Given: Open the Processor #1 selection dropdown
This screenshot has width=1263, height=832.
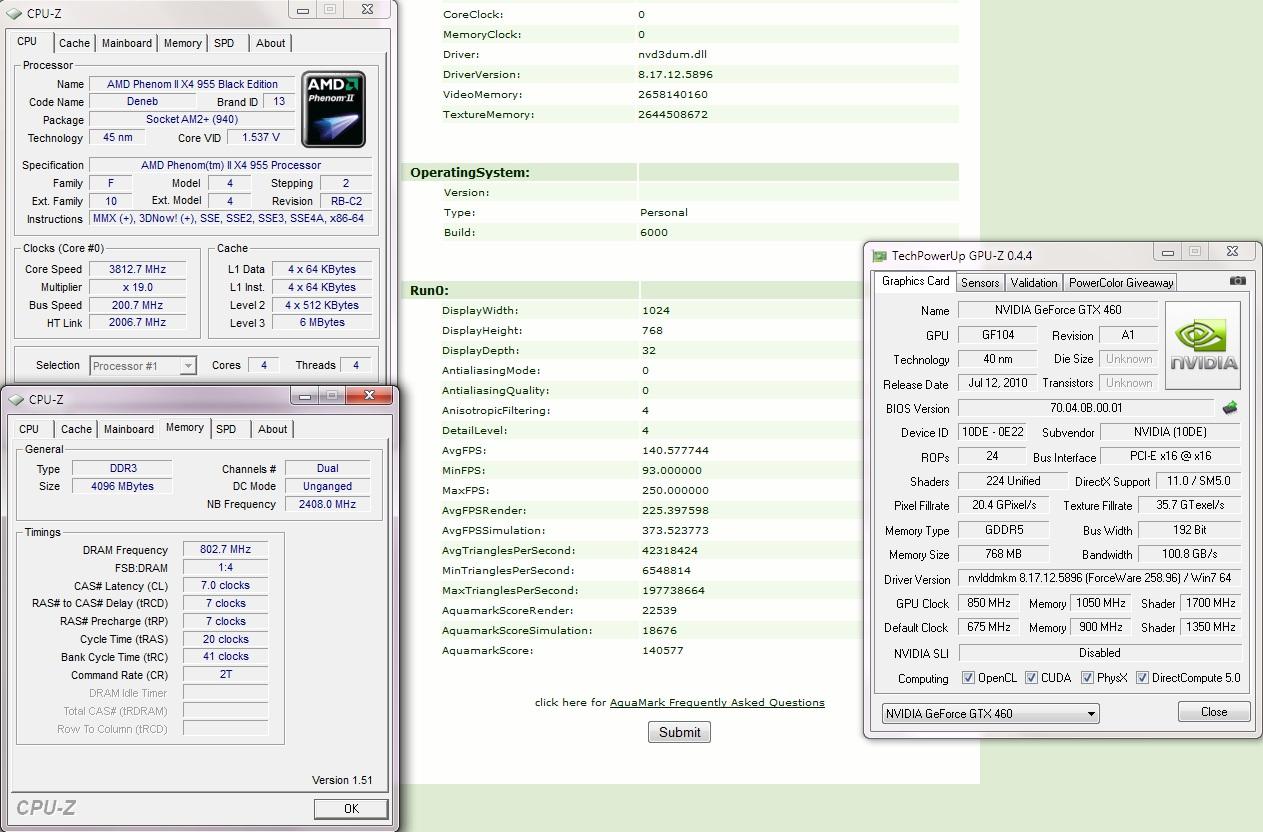Looking at the screenshot, I should coord(143,366).
